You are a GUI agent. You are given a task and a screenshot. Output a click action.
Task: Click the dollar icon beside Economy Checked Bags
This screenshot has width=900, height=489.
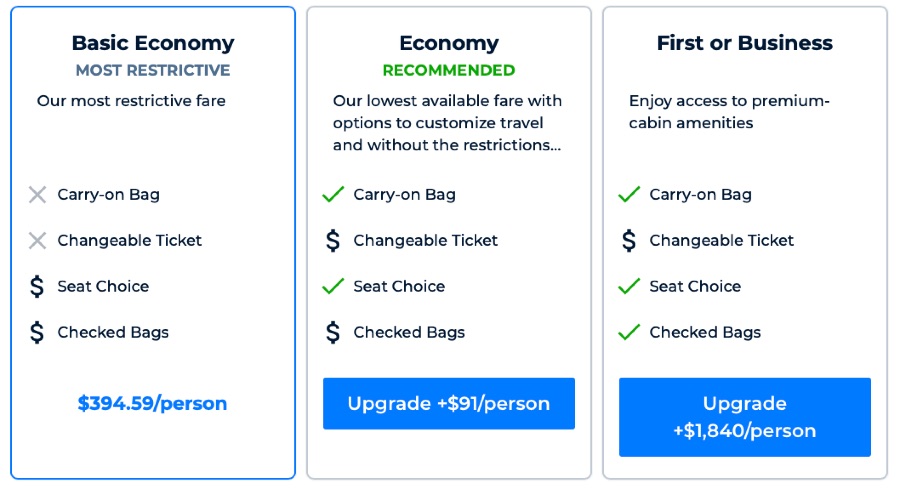(333, 333)
